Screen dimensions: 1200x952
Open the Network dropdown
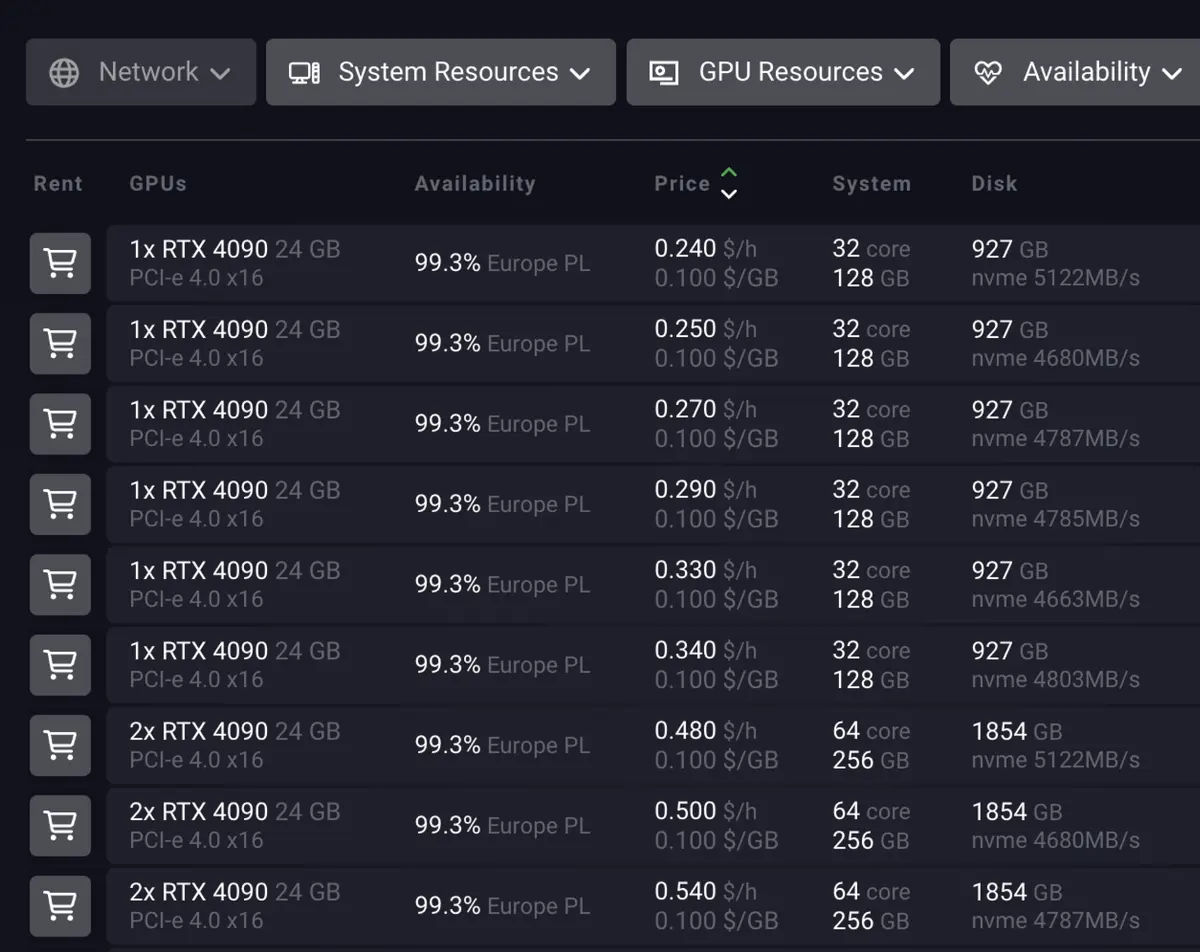tap(140, 71)
